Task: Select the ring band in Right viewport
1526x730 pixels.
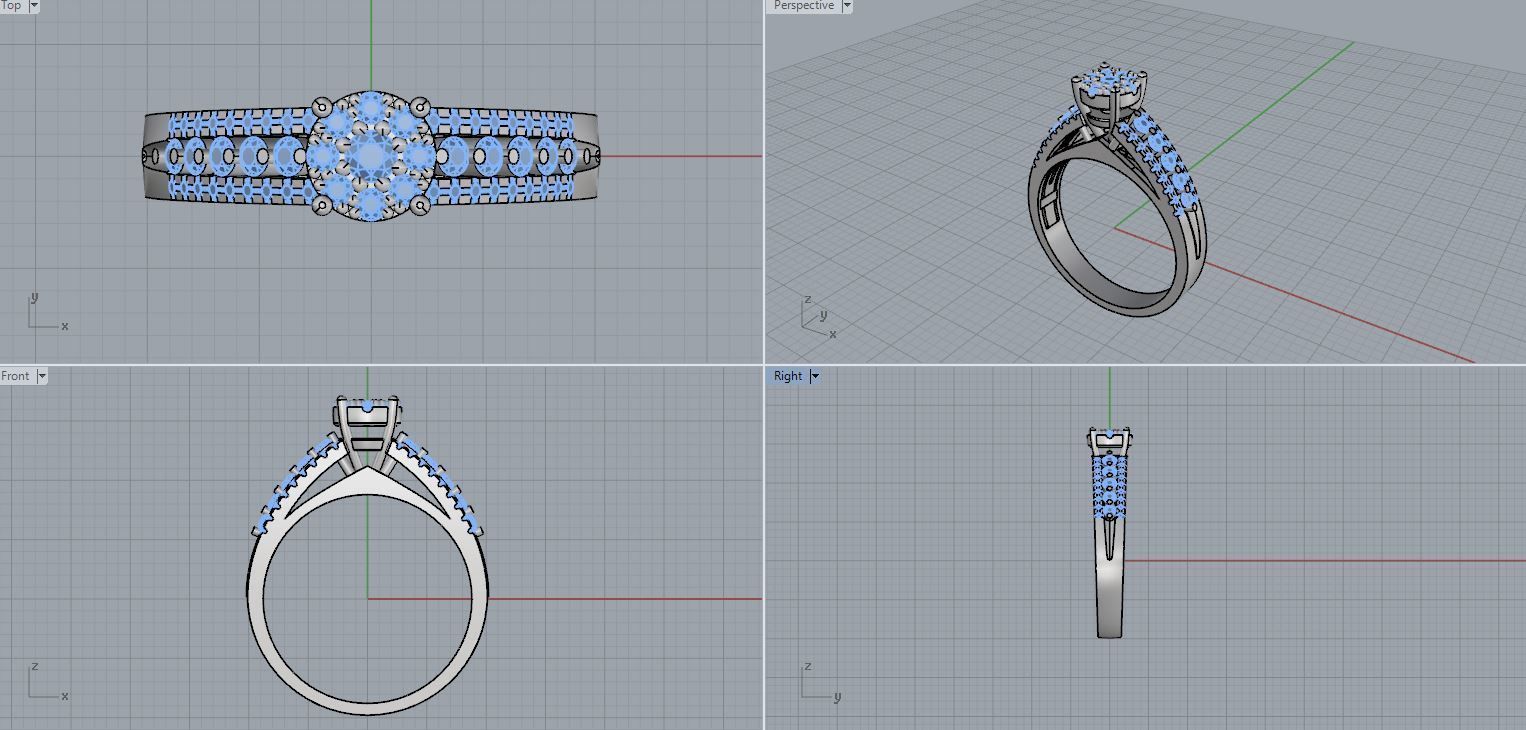Action: pos(1109,580)
